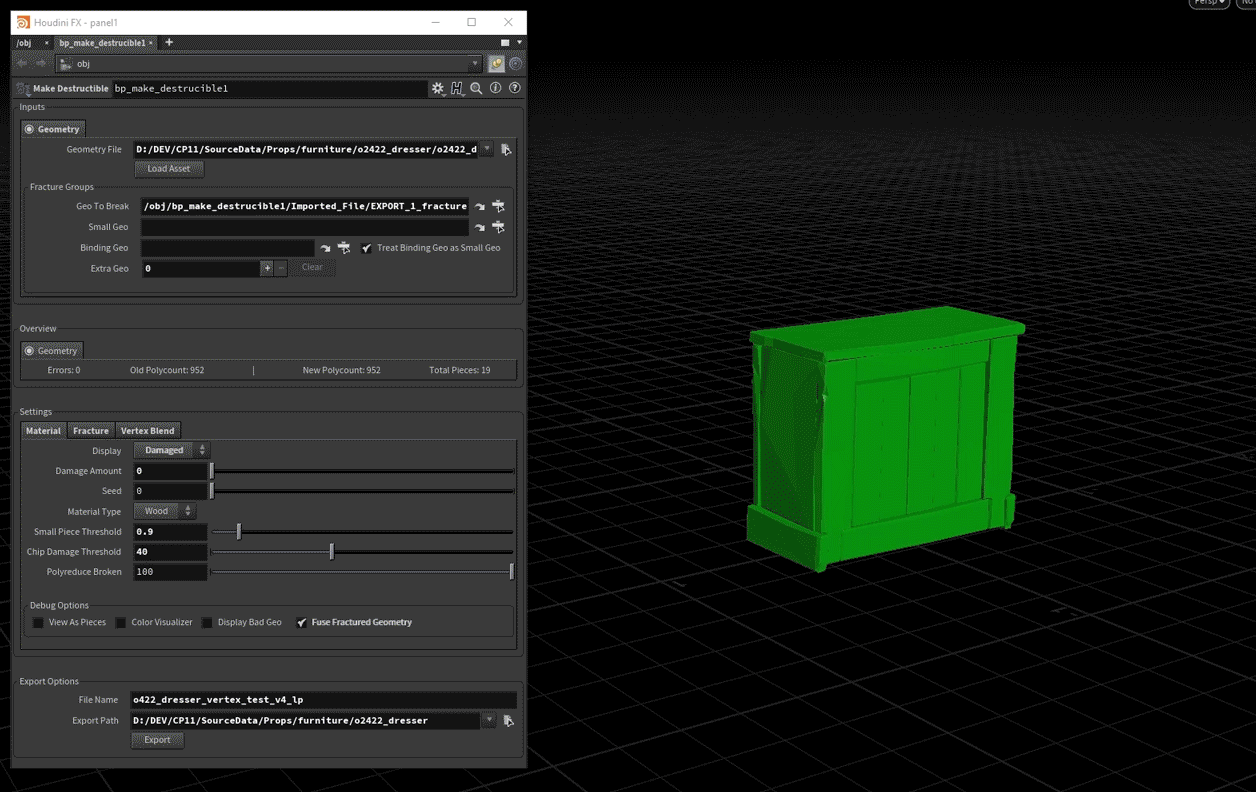
Task: Open the Material settings tab
Action: coord(44,431)
